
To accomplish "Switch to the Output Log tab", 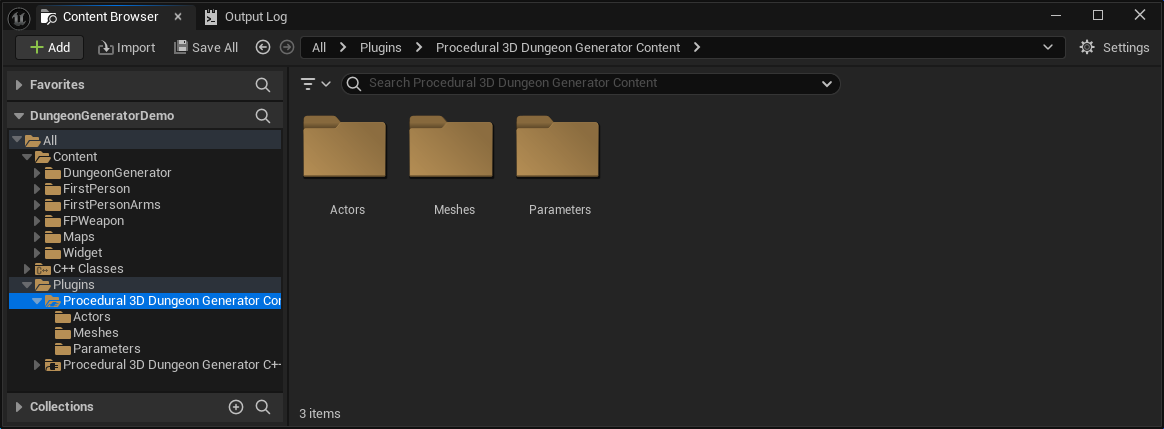I will [246, 16].
